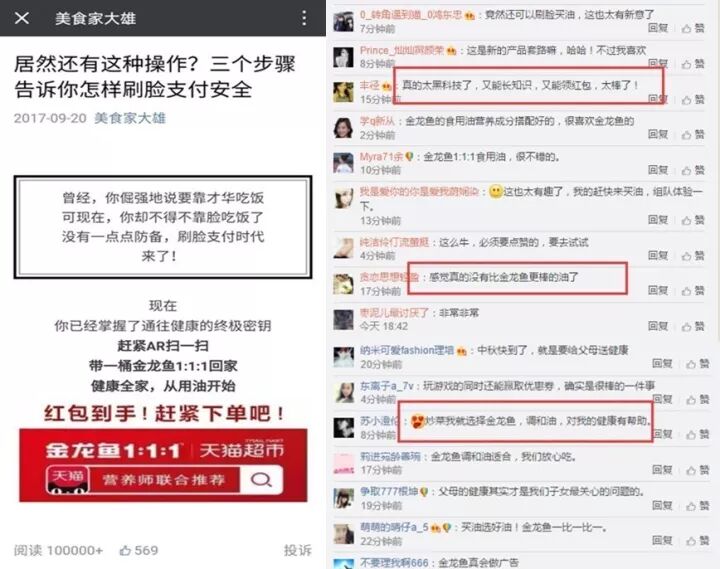Click the avatar of commenter 丰径
Image resolution: width=720 pixels, height=569 pixels.
[x=343, y=92]
